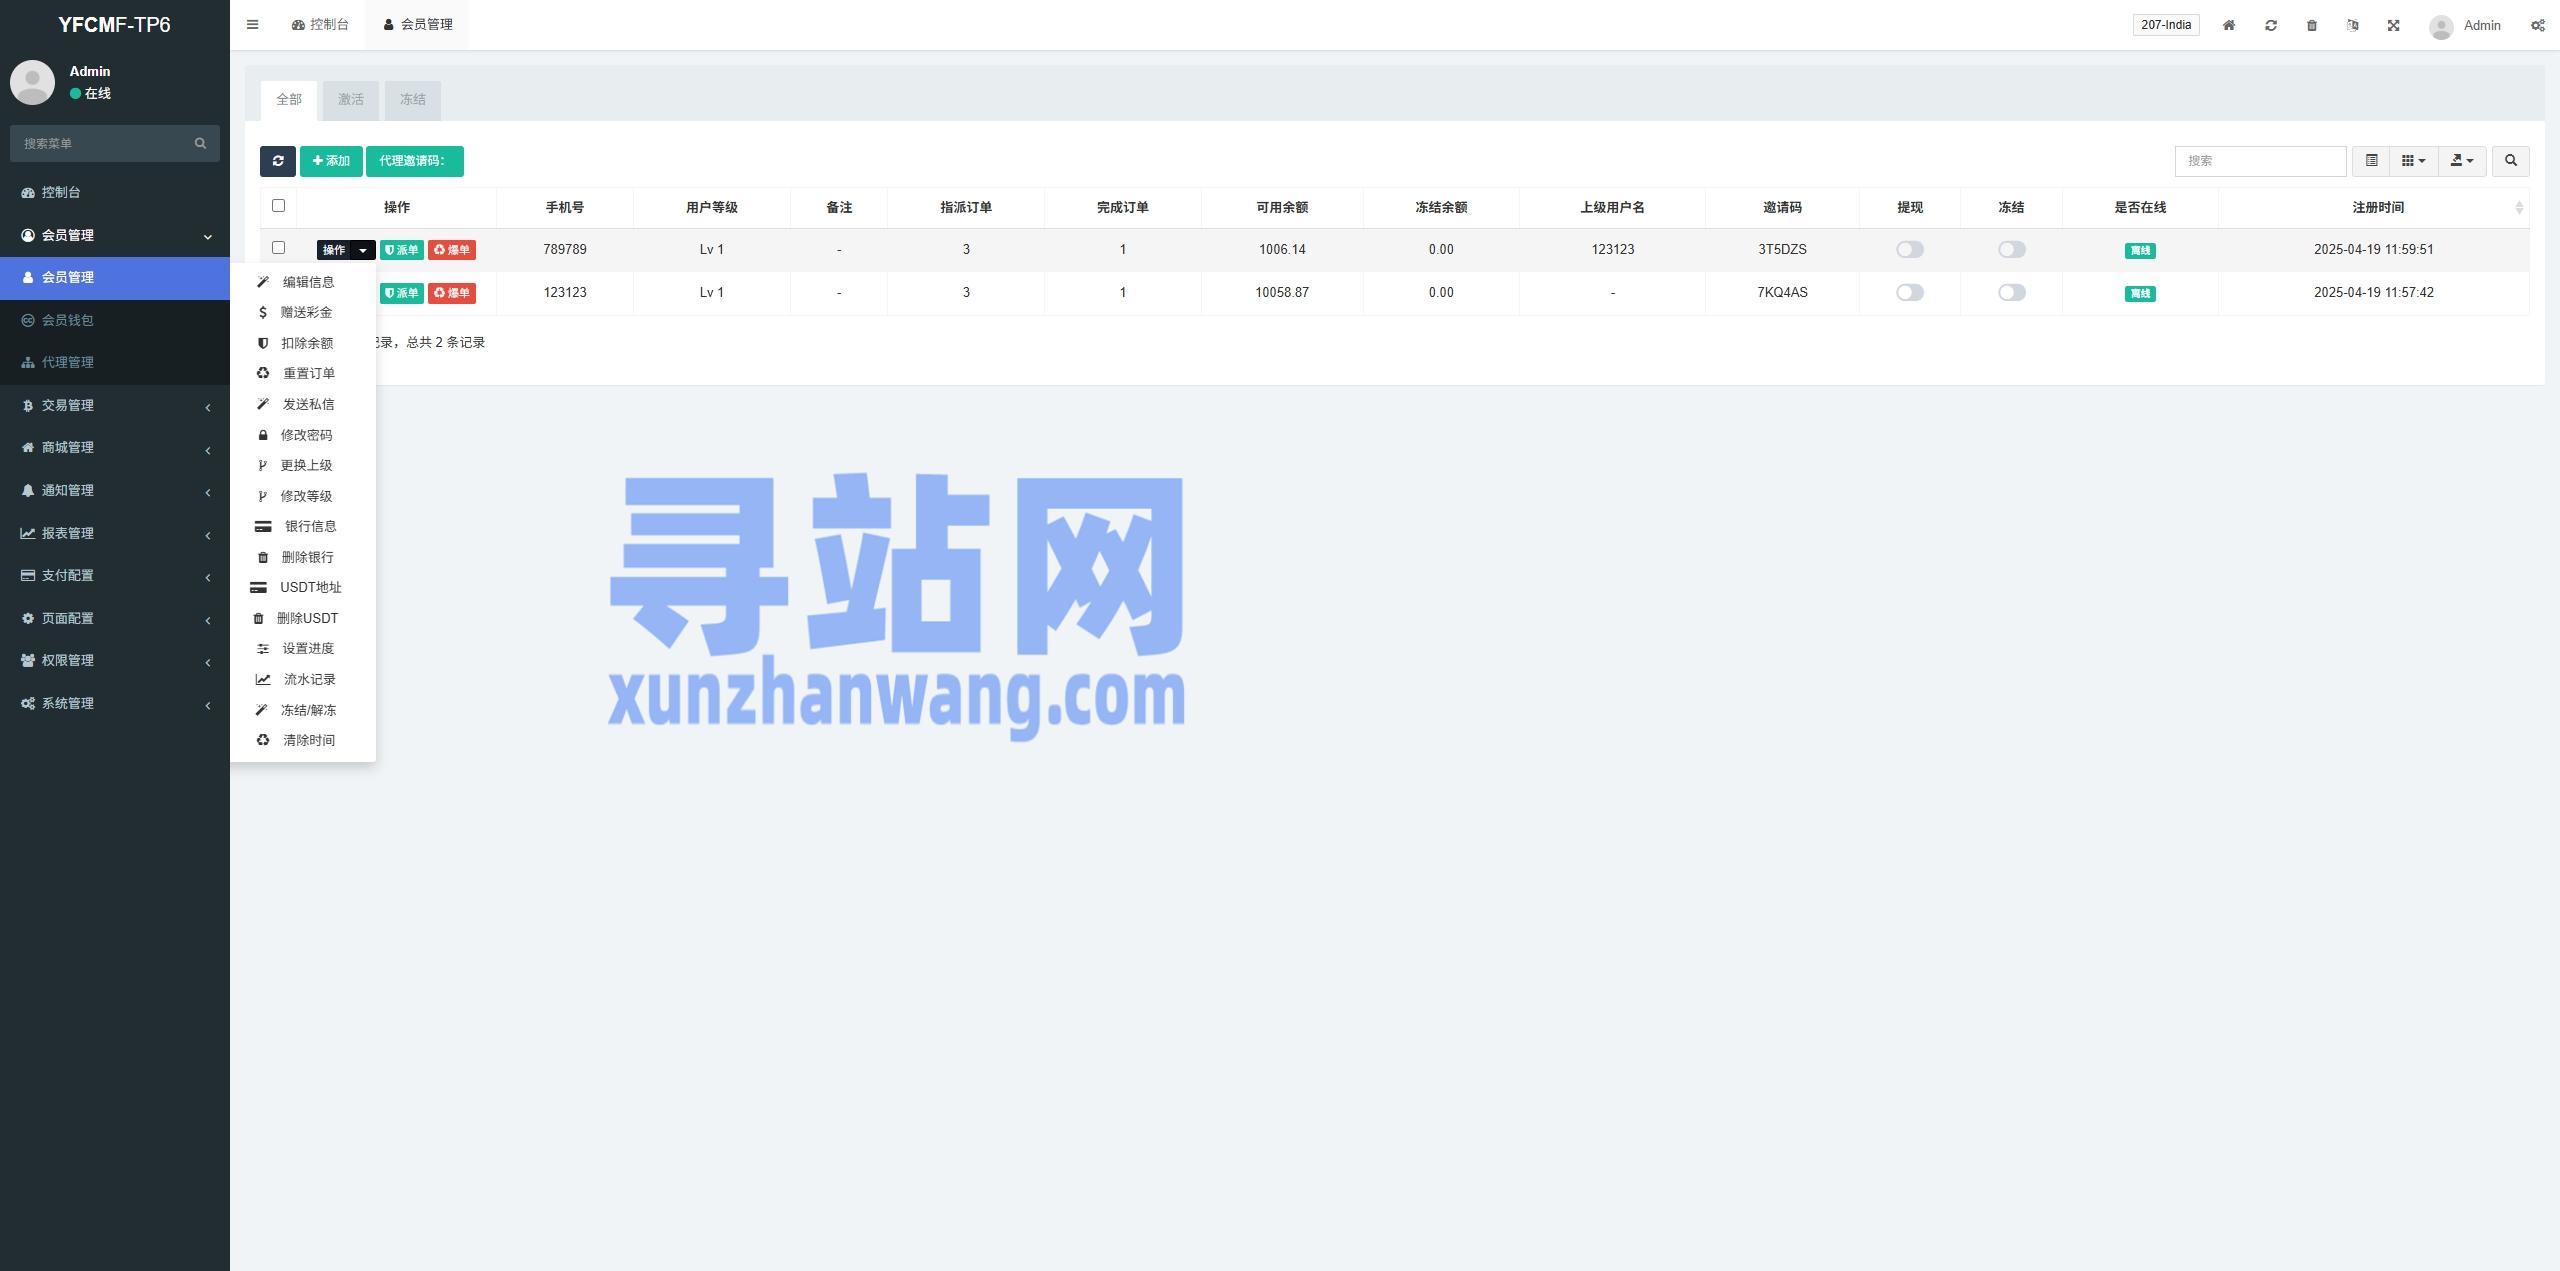Viewport: 2560px width, 1271px height.
Task: Open the export dropdown in table toolbar
Action: pos(2462,161)
